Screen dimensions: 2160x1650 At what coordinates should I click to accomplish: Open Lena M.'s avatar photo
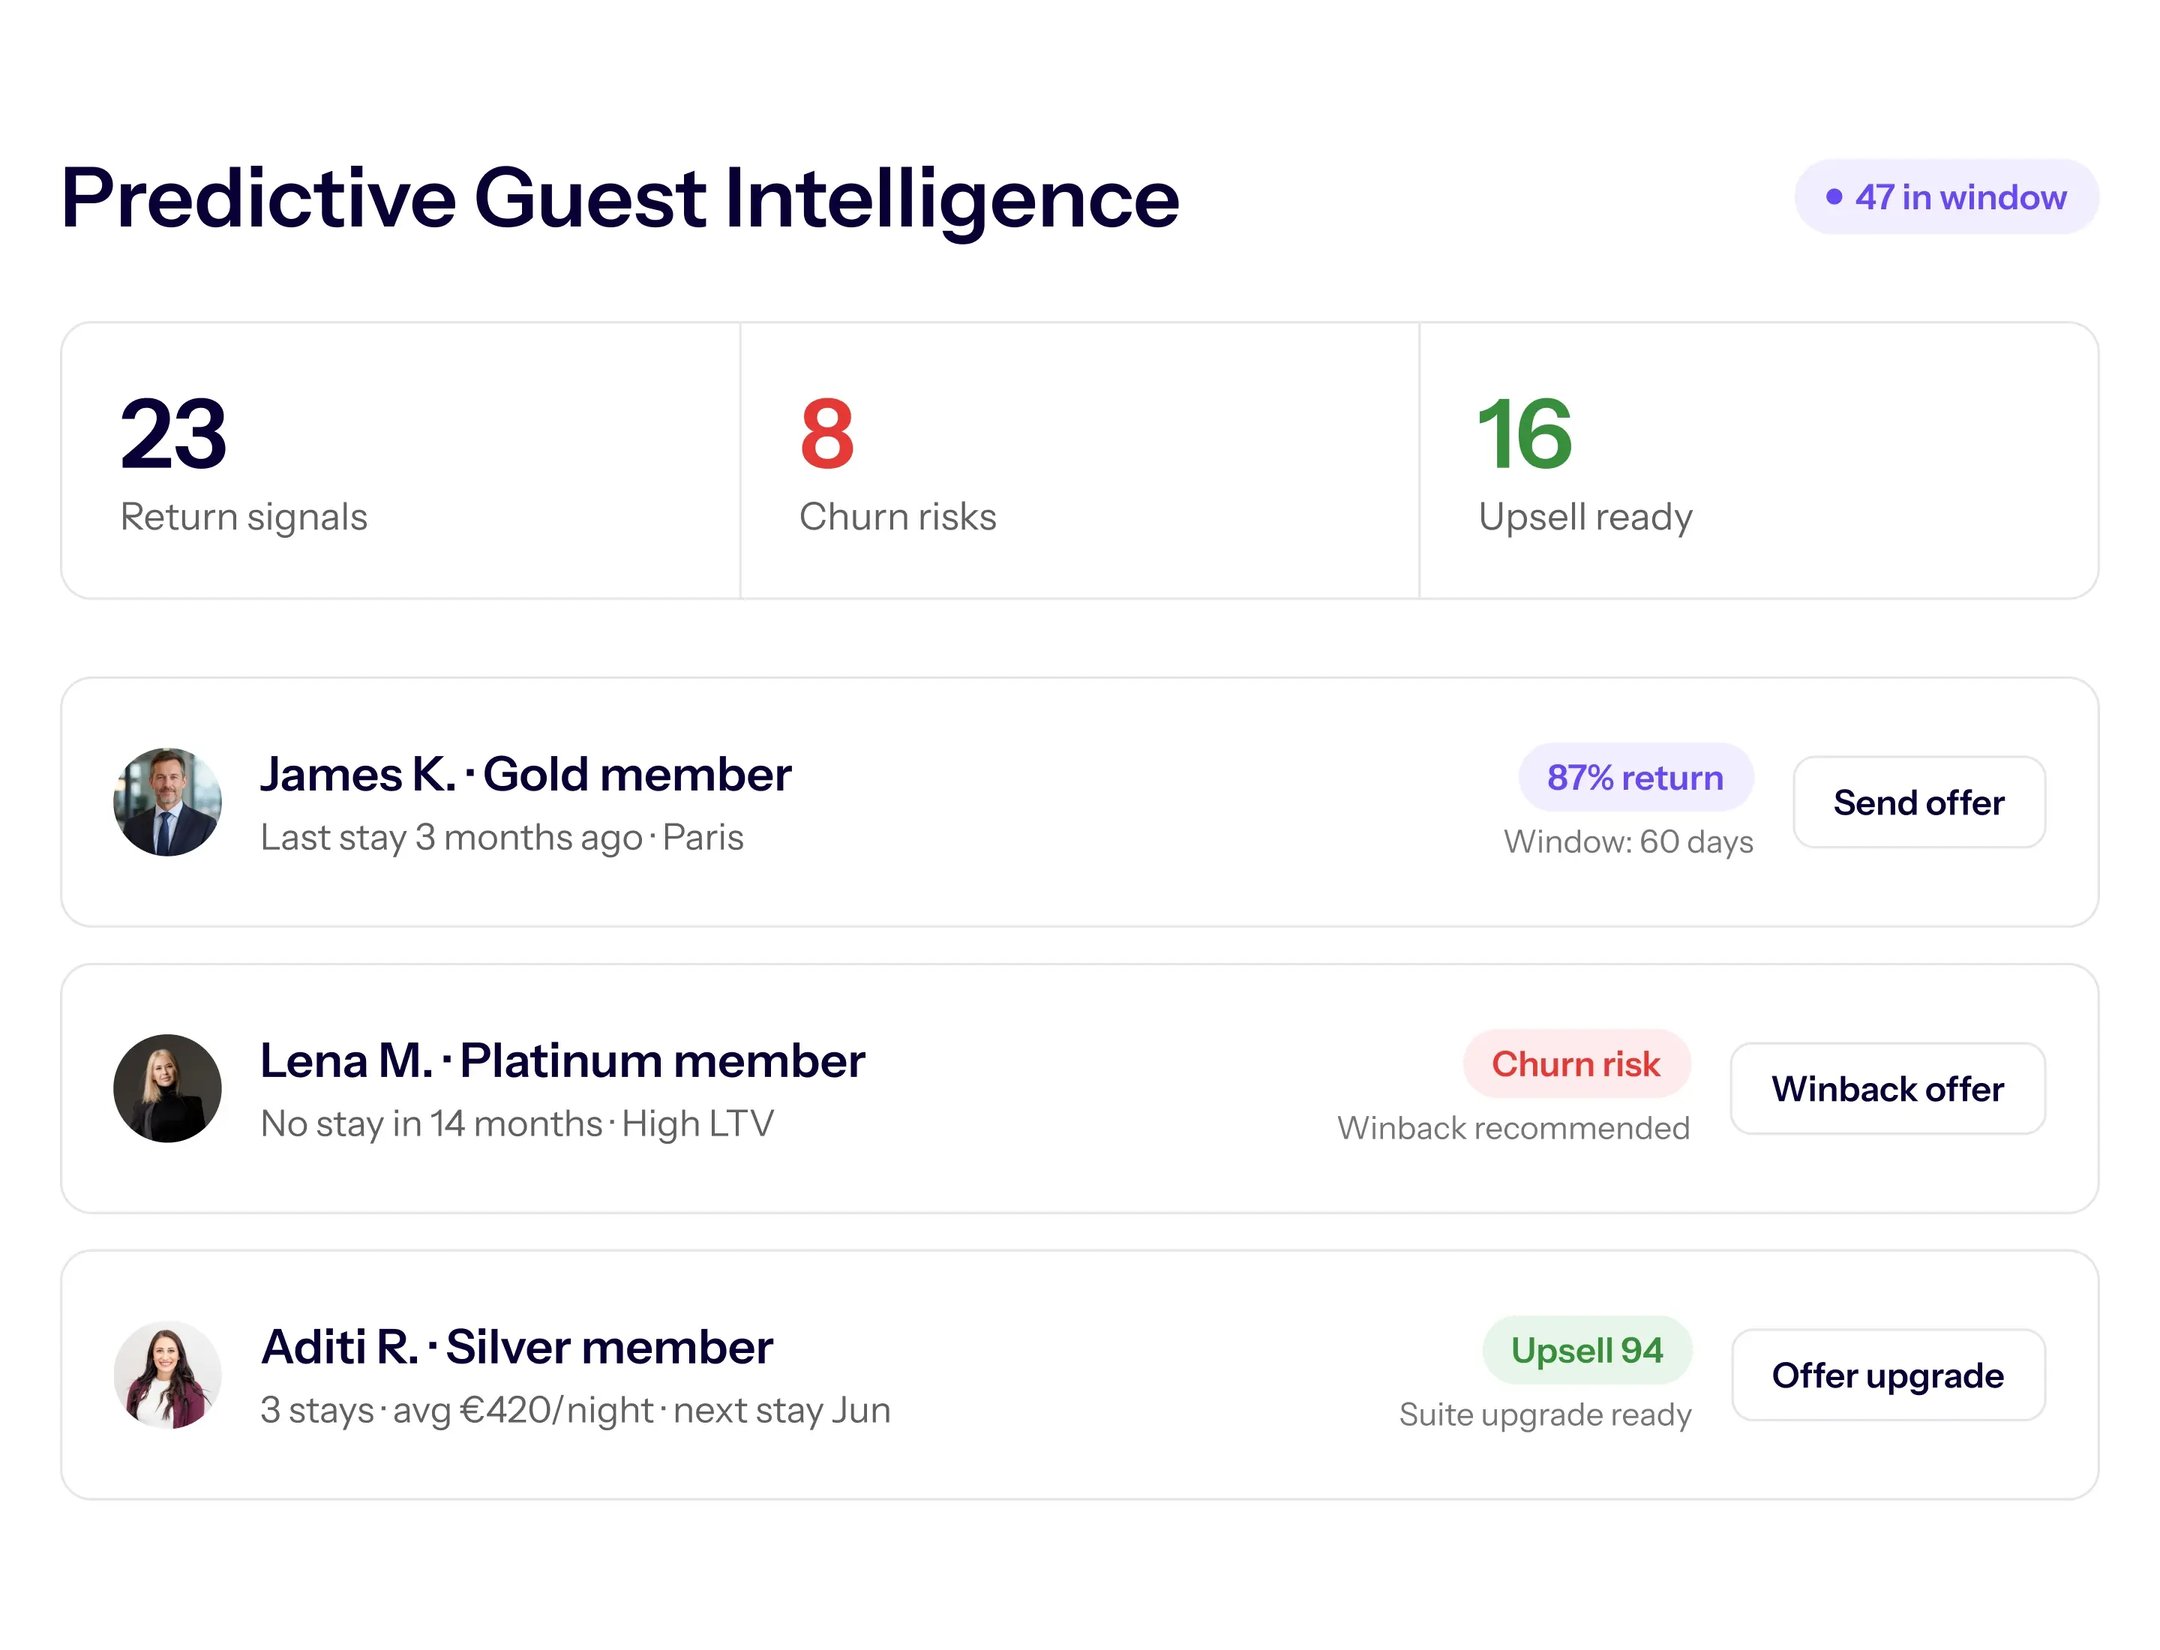(x=167, y=1088)
